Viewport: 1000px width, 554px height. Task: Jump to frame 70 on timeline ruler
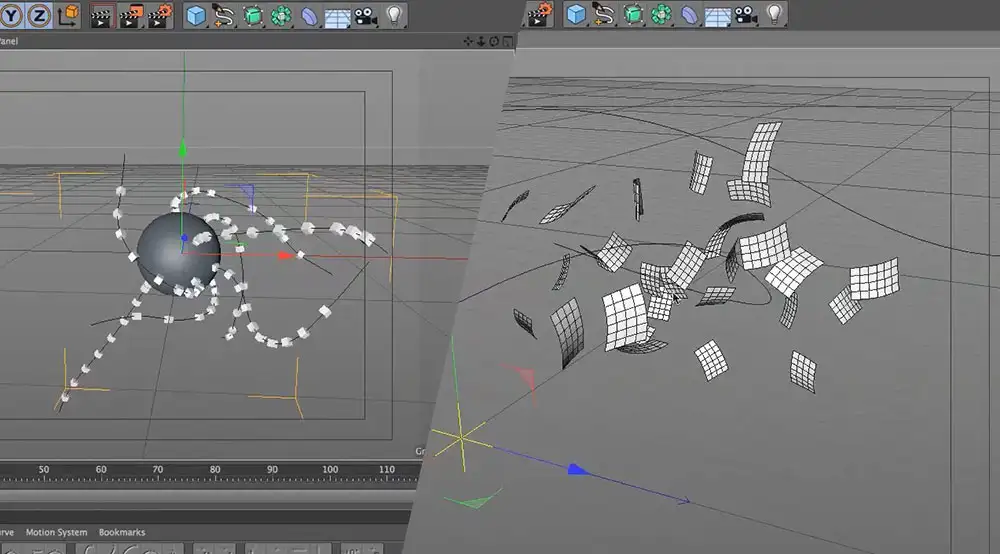[x=158, y=472]
